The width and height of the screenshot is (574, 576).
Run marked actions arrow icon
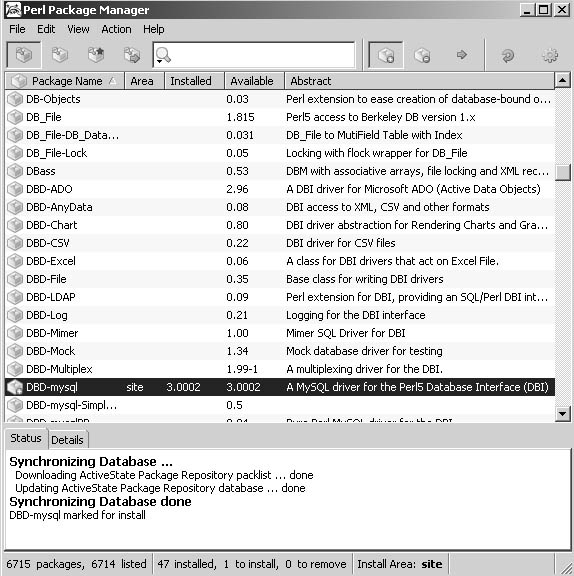pyautogui.click(x=462, y=55)
